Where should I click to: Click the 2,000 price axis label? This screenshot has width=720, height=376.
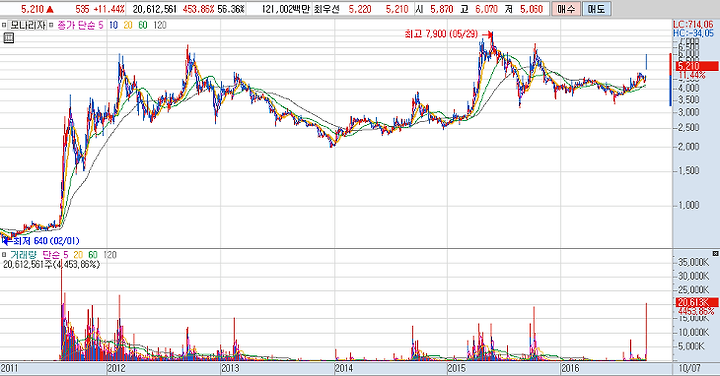688,146
